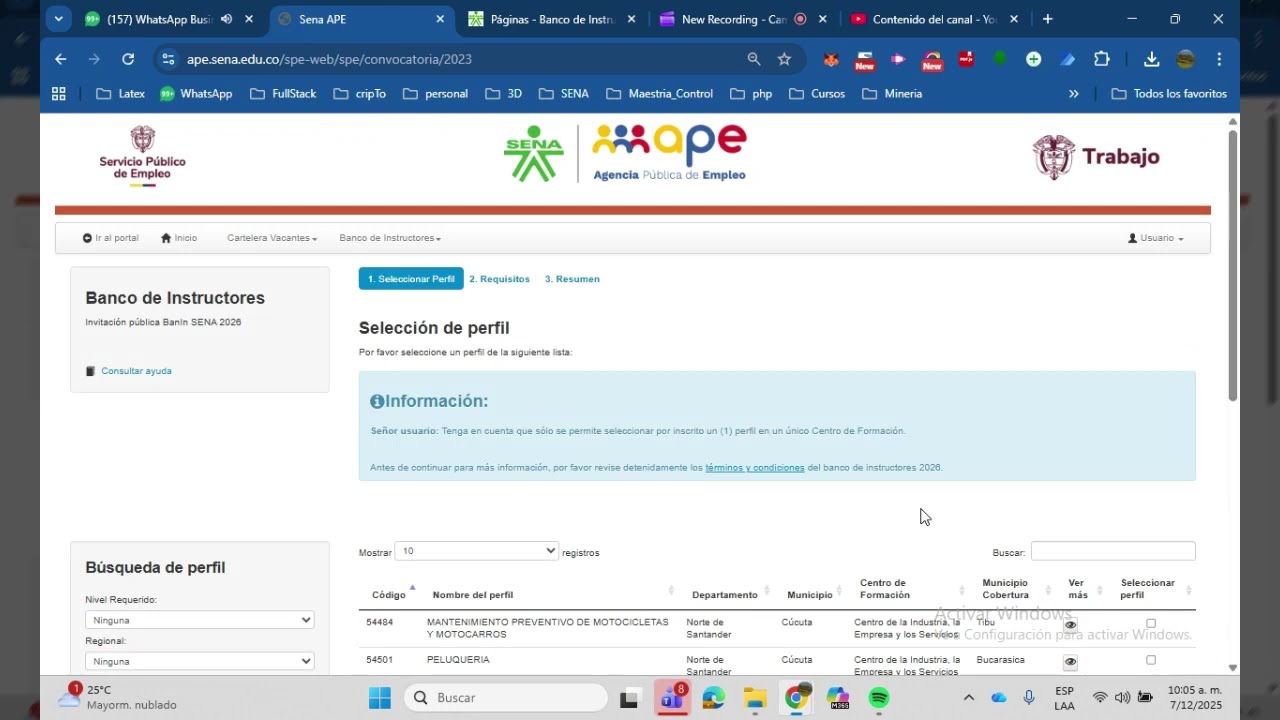Sort the table by Código column
The height and width of the screenshot is (720, 1280).
392,593
